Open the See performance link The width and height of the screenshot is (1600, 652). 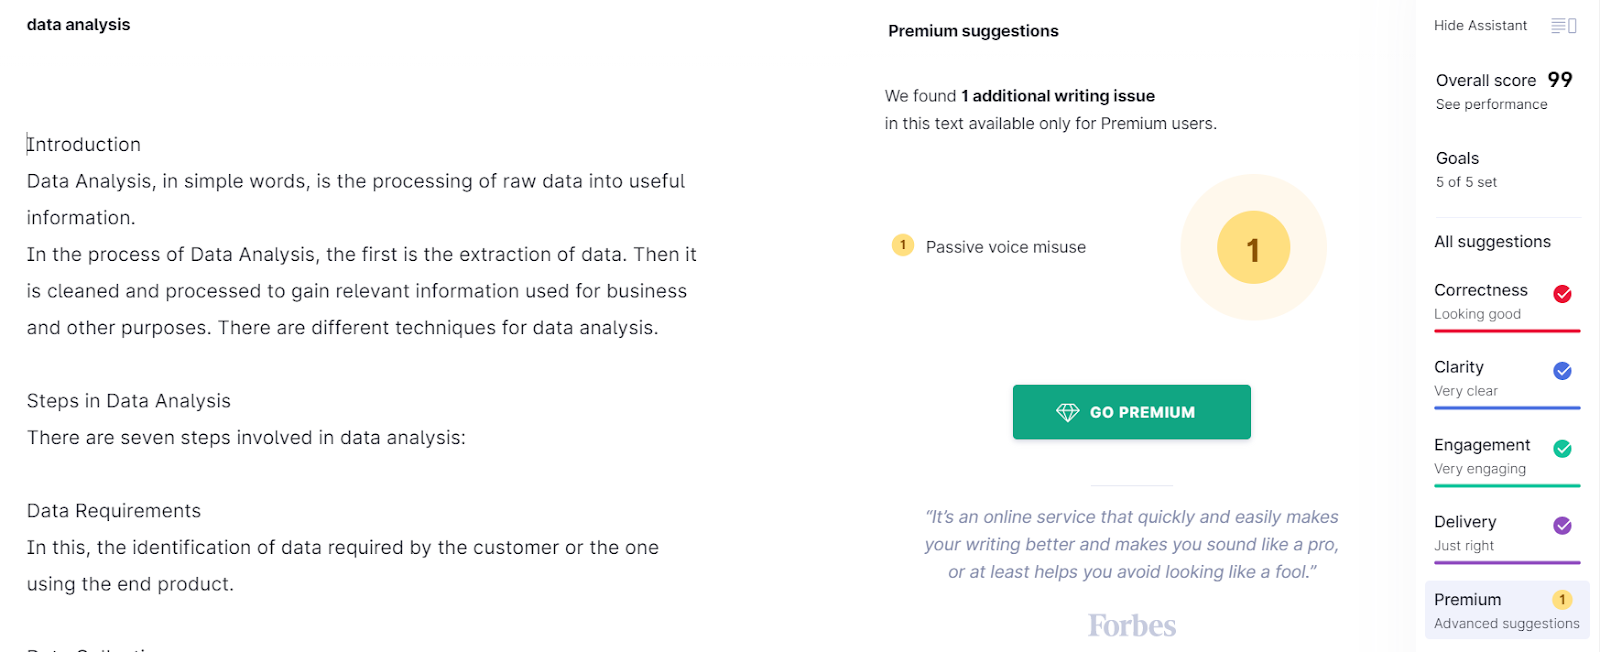pos(1491,105)
